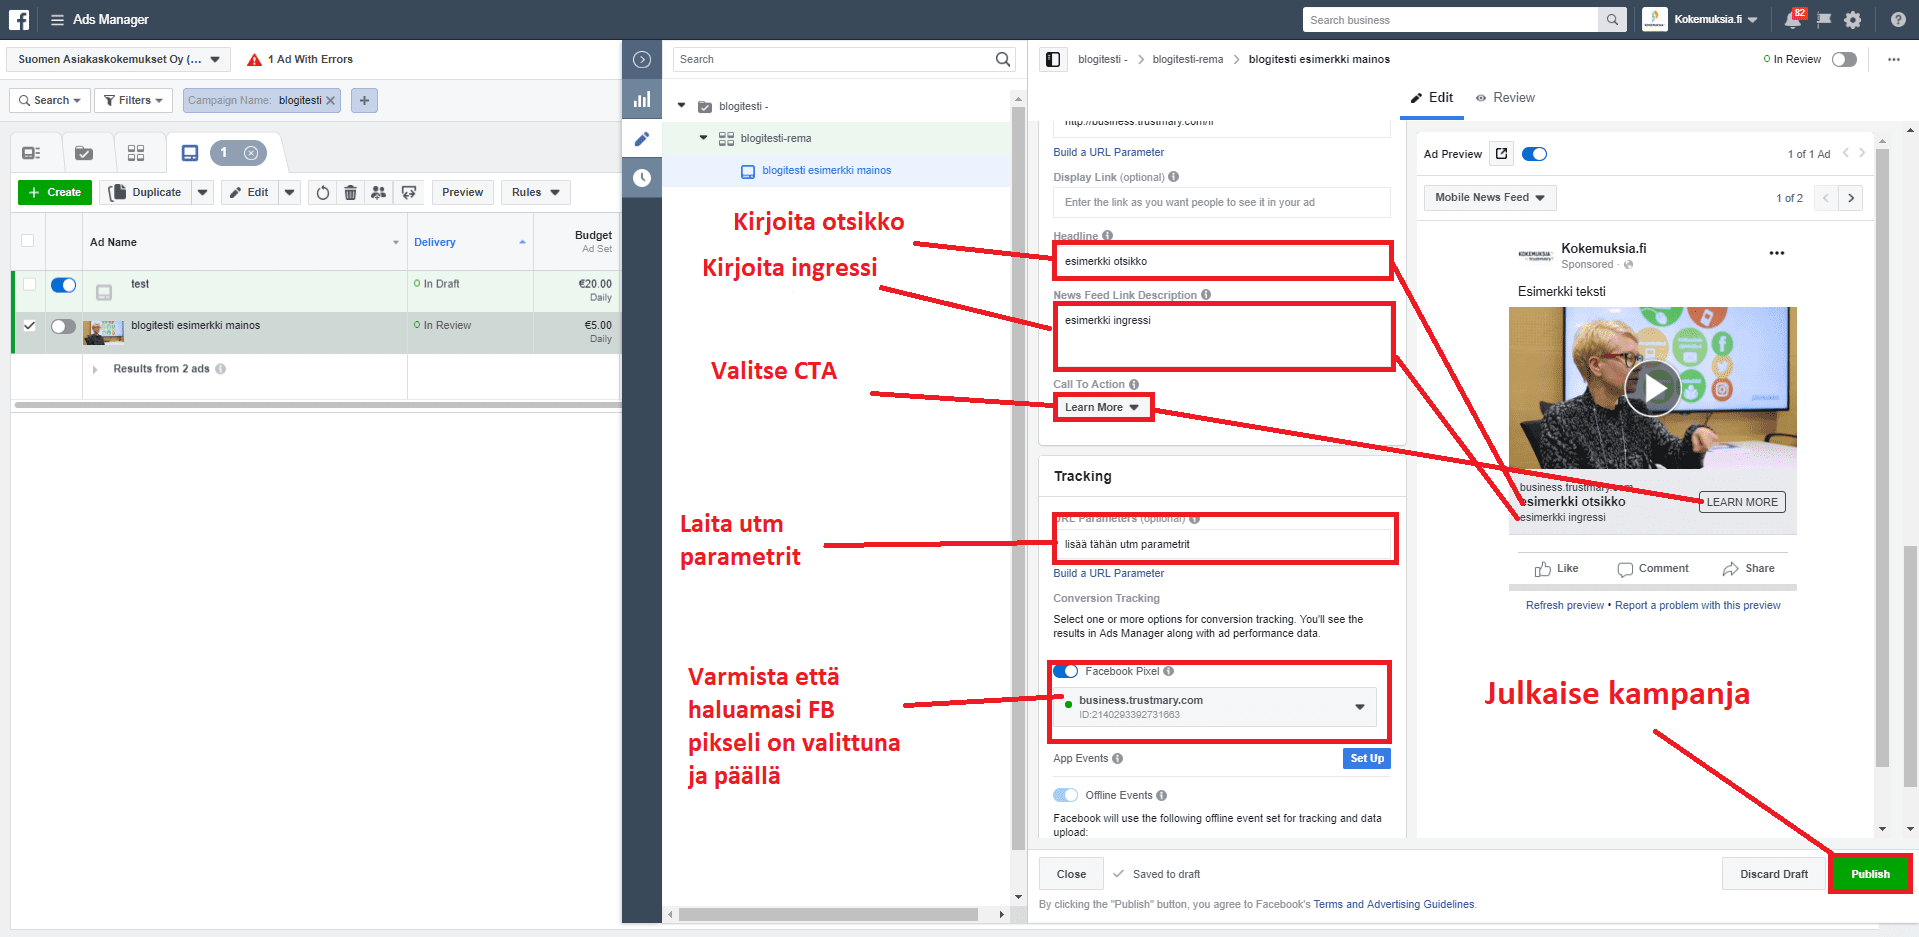Switch to the account overview tab icon

[x=32, y=153]
